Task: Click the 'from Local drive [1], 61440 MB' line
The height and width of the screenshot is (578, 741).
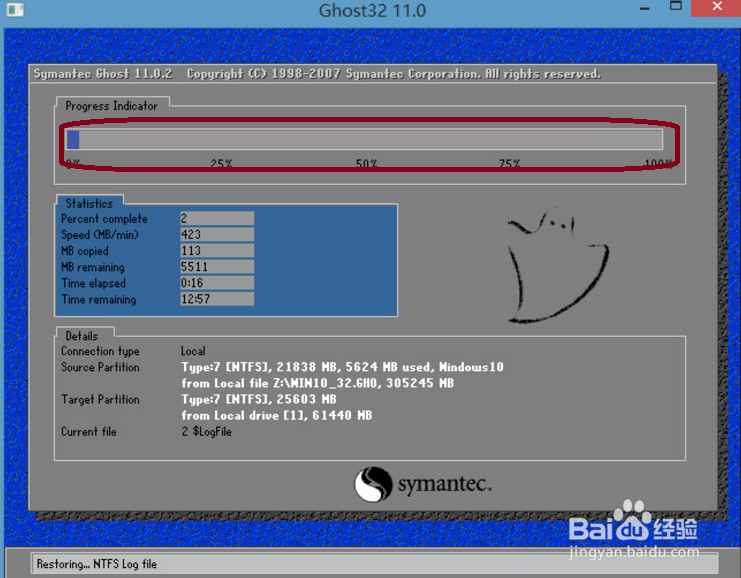Action: tap(277, 415)
